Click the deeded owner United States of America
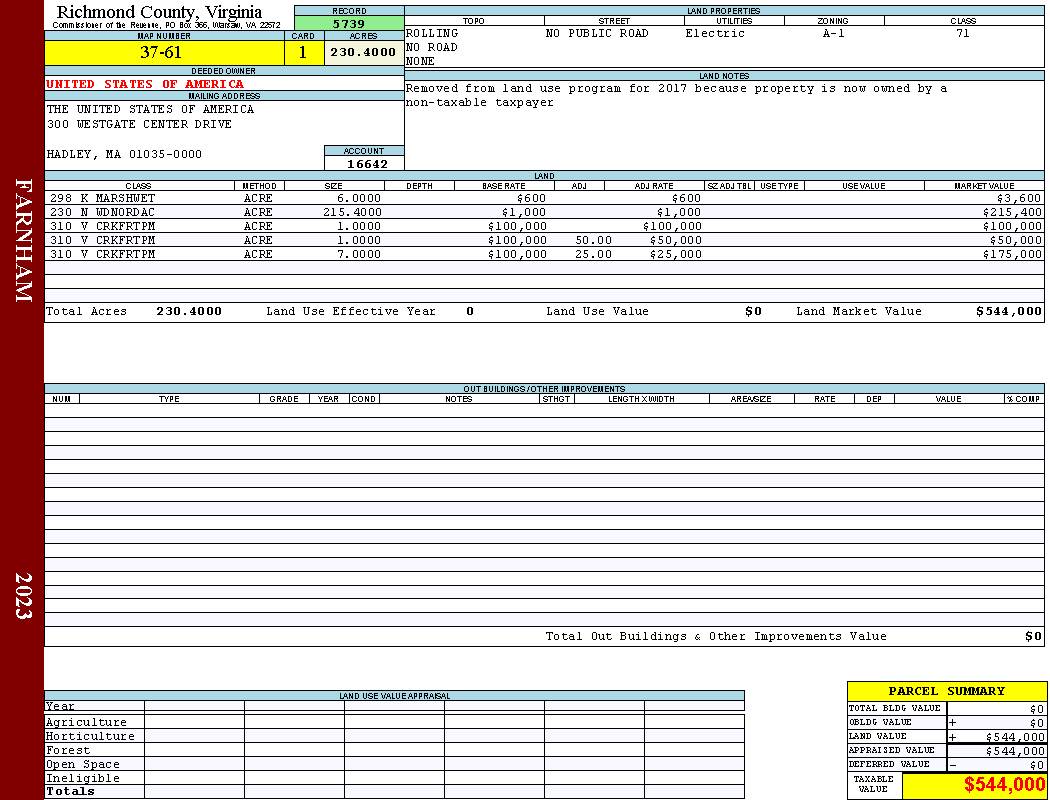 [x=145, y=84]
